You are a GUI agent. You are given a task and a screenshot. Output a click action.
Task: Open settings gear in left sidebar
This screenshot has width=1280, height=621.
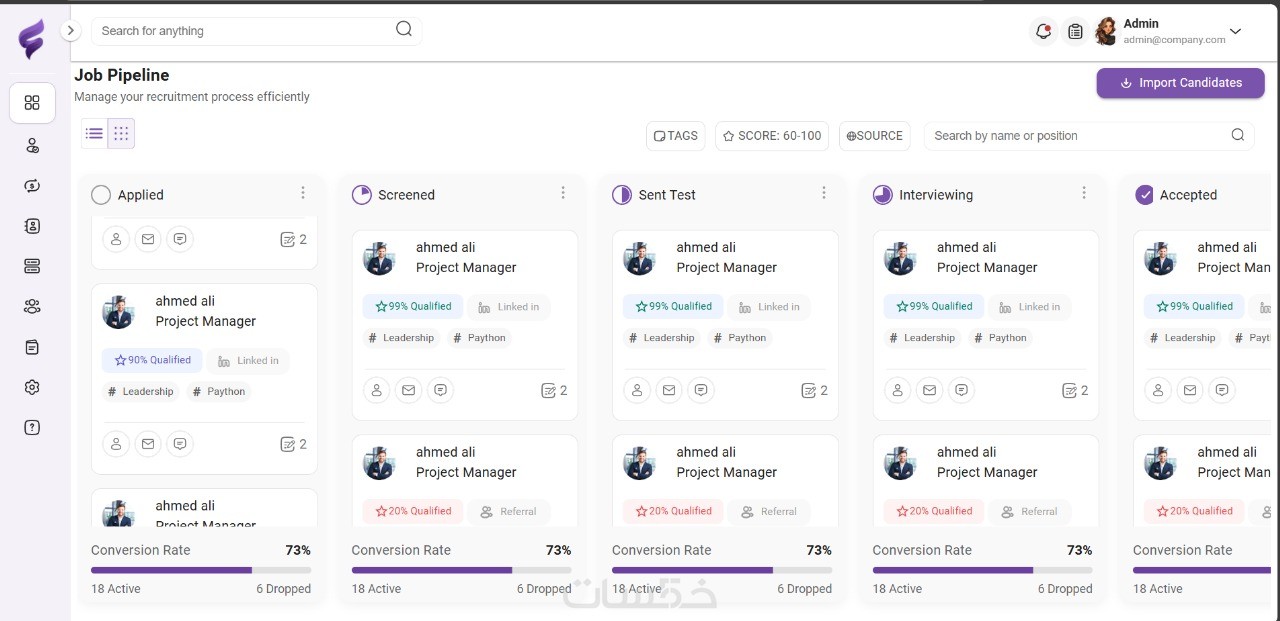pos(32,387)
